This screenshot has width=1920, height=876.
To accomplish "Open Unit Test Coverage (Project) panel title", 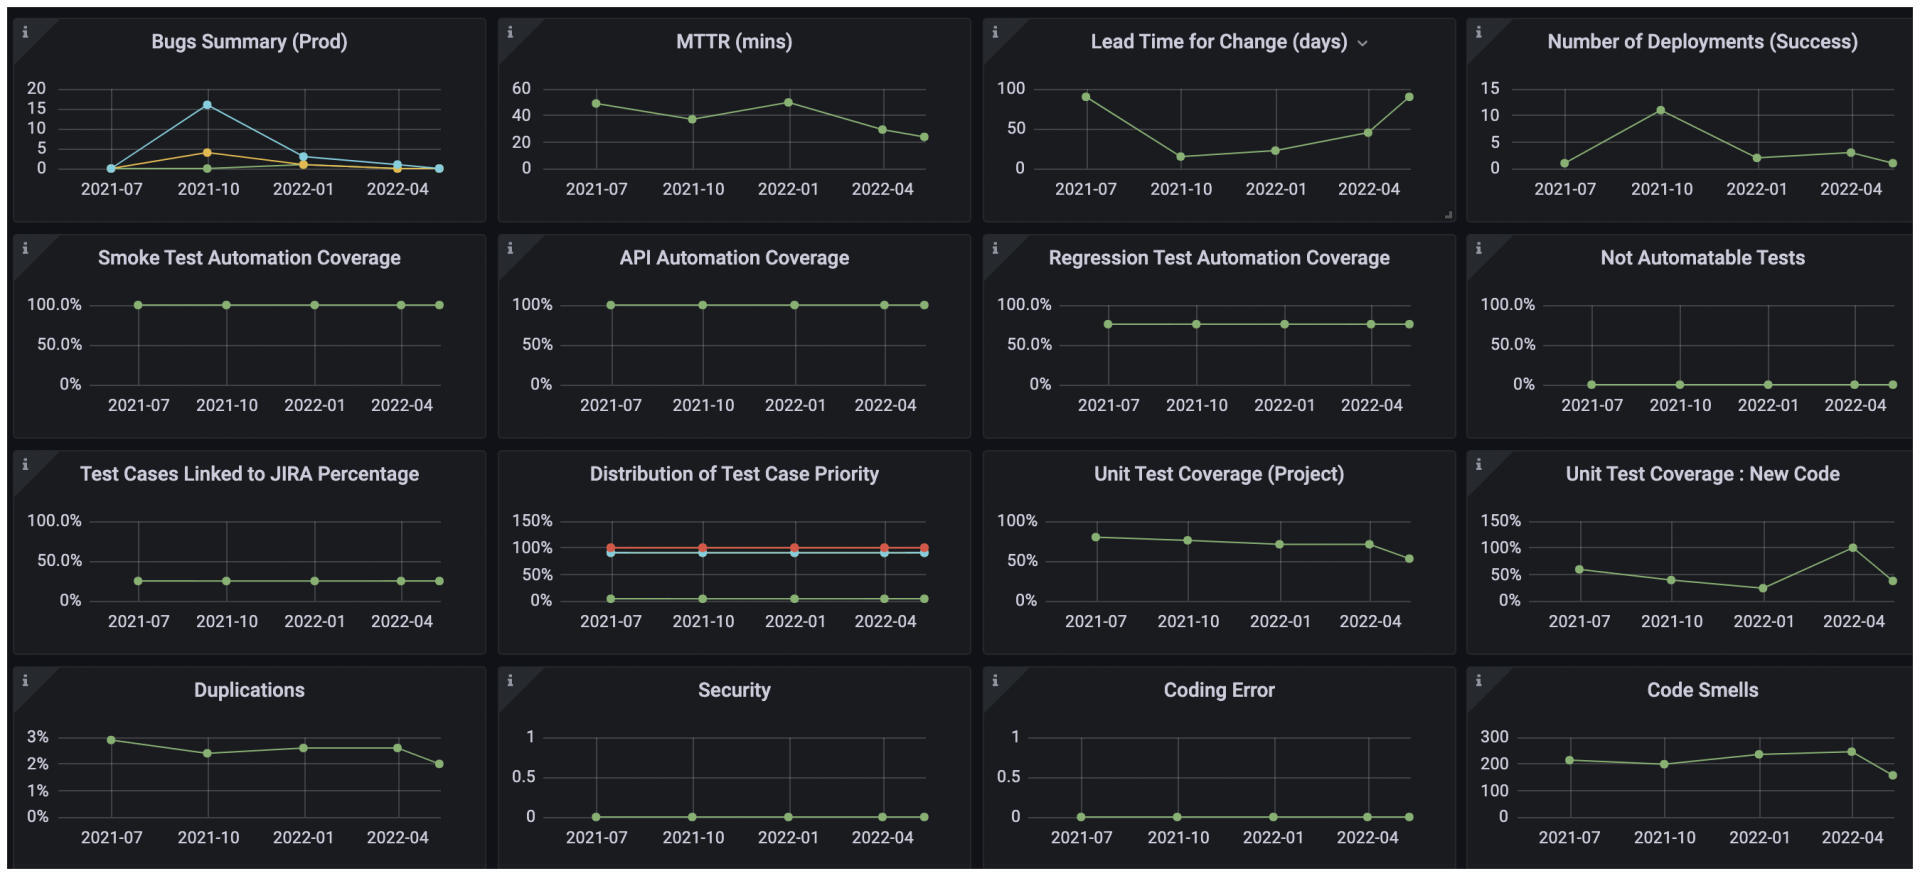I will point(1219,474).
